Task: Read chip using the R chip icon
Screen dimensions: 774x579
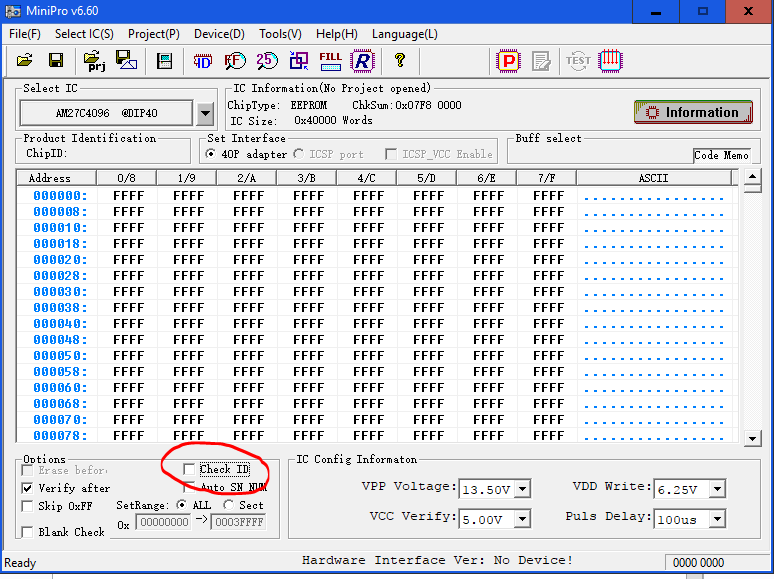Action: click(x=362, y=61)
